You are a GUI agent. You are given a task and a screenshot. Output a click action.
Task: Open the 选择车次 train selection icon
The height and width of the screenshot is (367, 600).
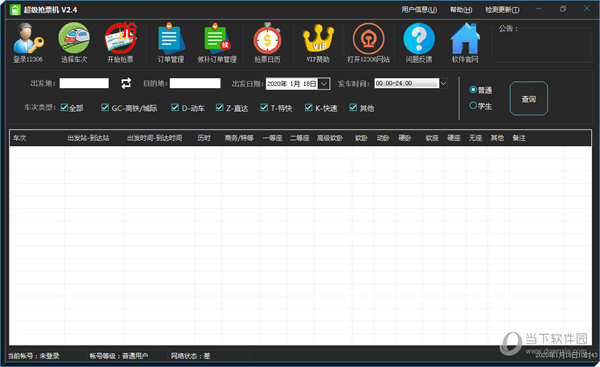[74, 42]
